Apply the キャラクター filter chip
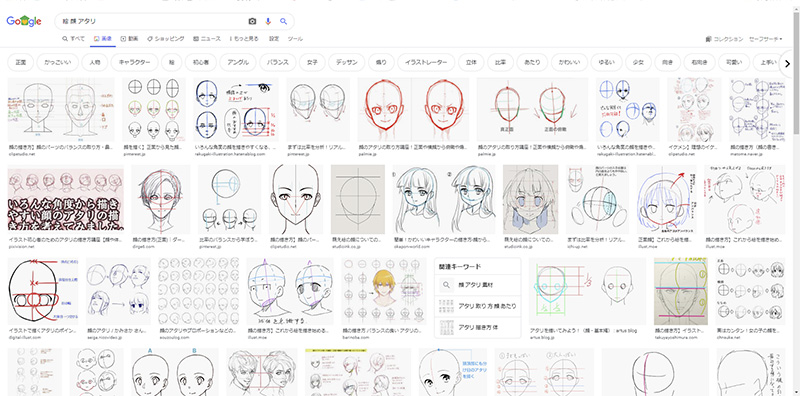 134,62
